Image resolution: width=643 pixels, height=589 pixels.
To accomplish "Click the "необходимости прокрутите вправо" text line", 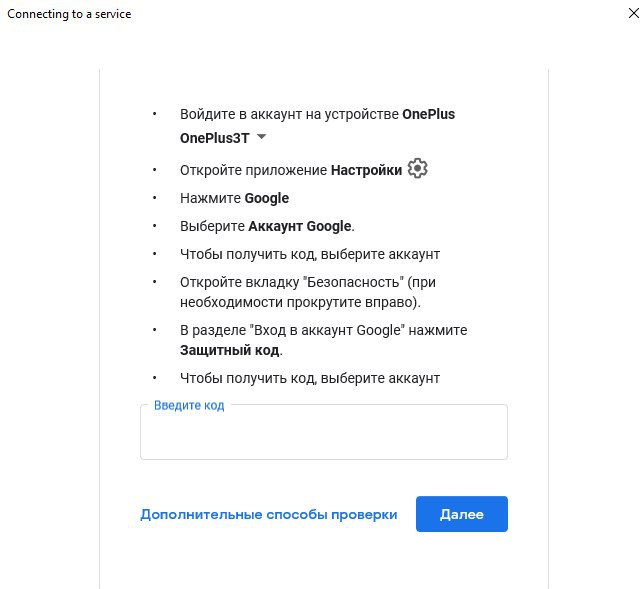I will [300, 302].
